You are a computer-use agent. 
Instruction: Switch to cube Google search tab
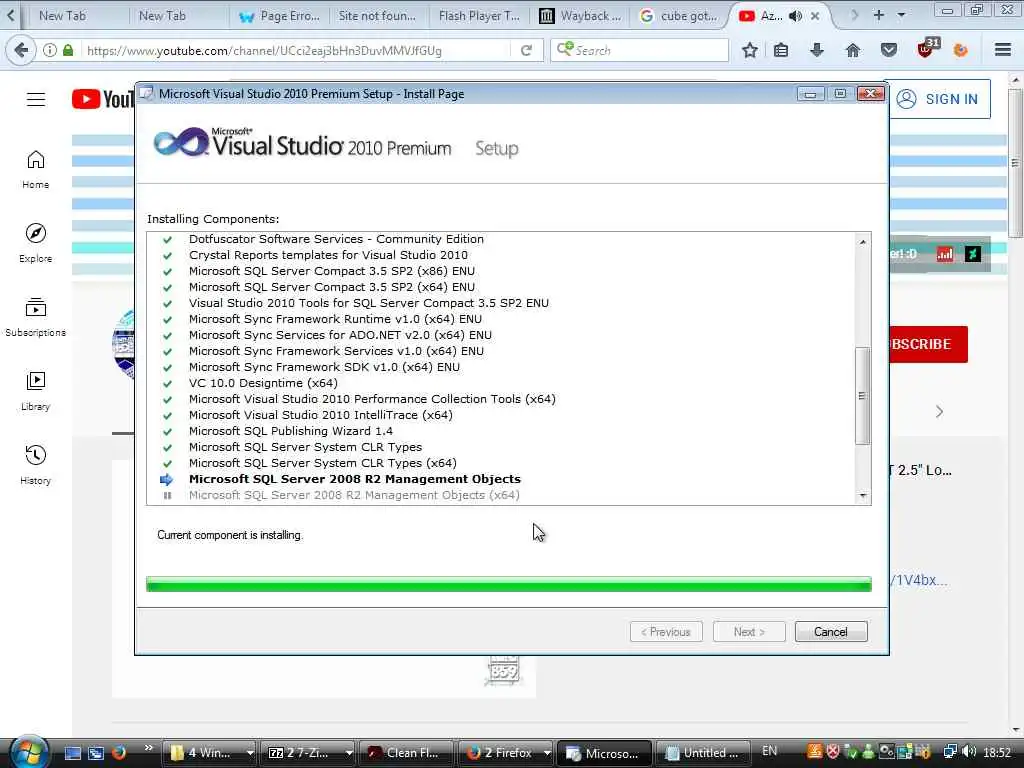pos(680,16)
